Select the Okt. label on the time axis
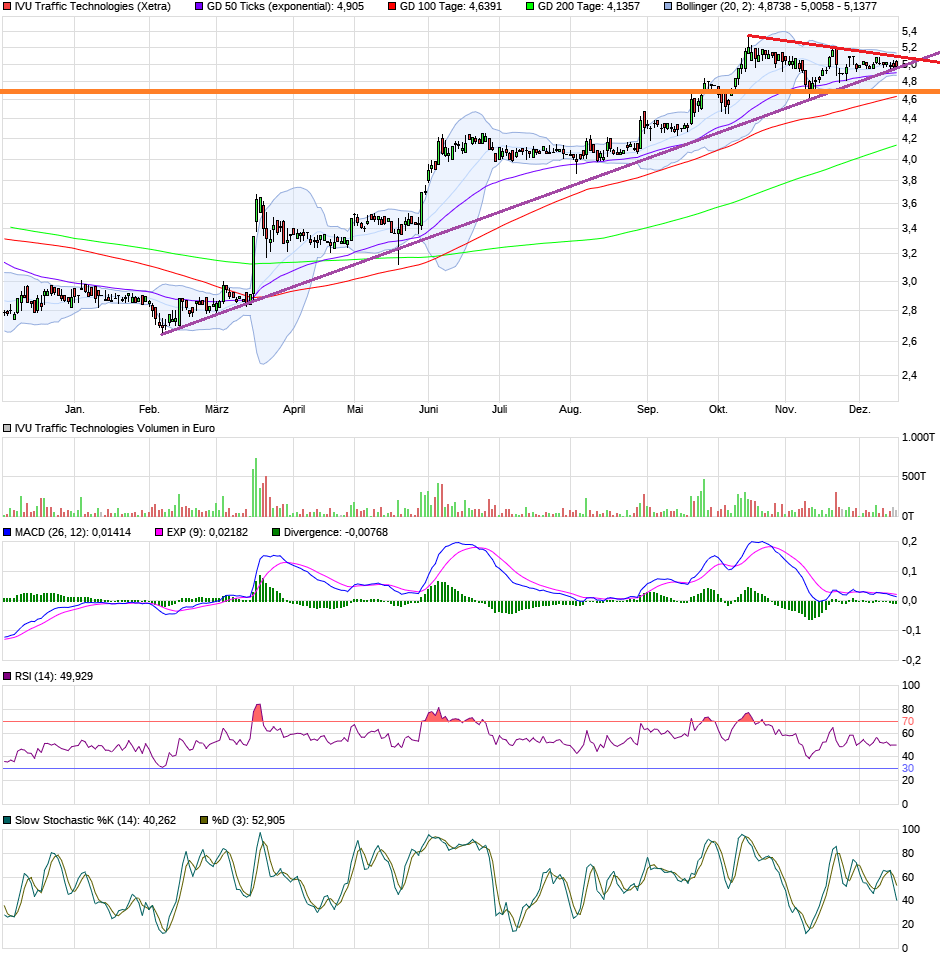This screenshot has height=958, width=940. pyautogui.click(x=718, y=409)
